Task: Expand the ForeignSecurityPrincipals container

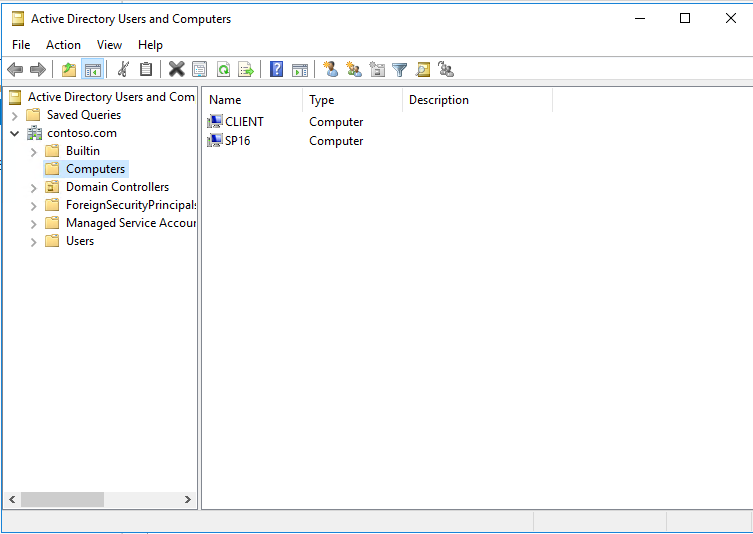Action: [34, 206]
